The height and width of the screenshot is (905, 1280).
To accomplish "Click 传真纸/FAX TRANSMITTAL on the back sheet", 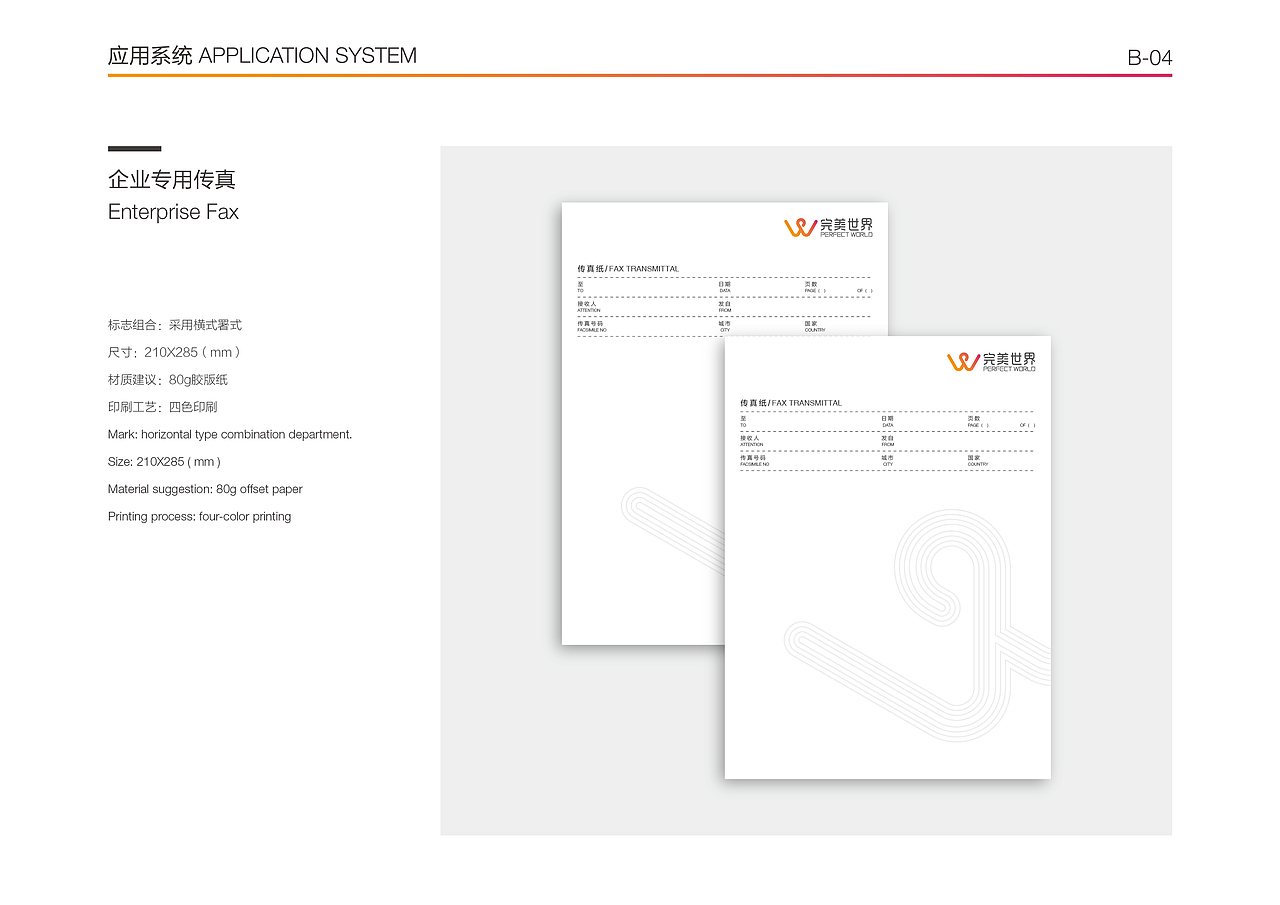I will [628, 269].
